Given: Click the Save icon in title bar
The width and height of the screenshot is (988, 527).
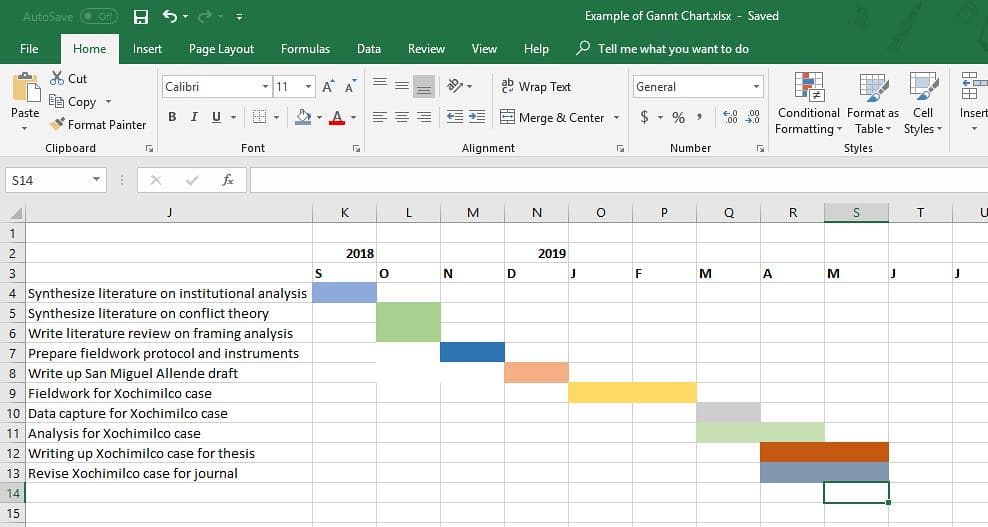Looking at the screenshot, I should click(x=141, y=16).
